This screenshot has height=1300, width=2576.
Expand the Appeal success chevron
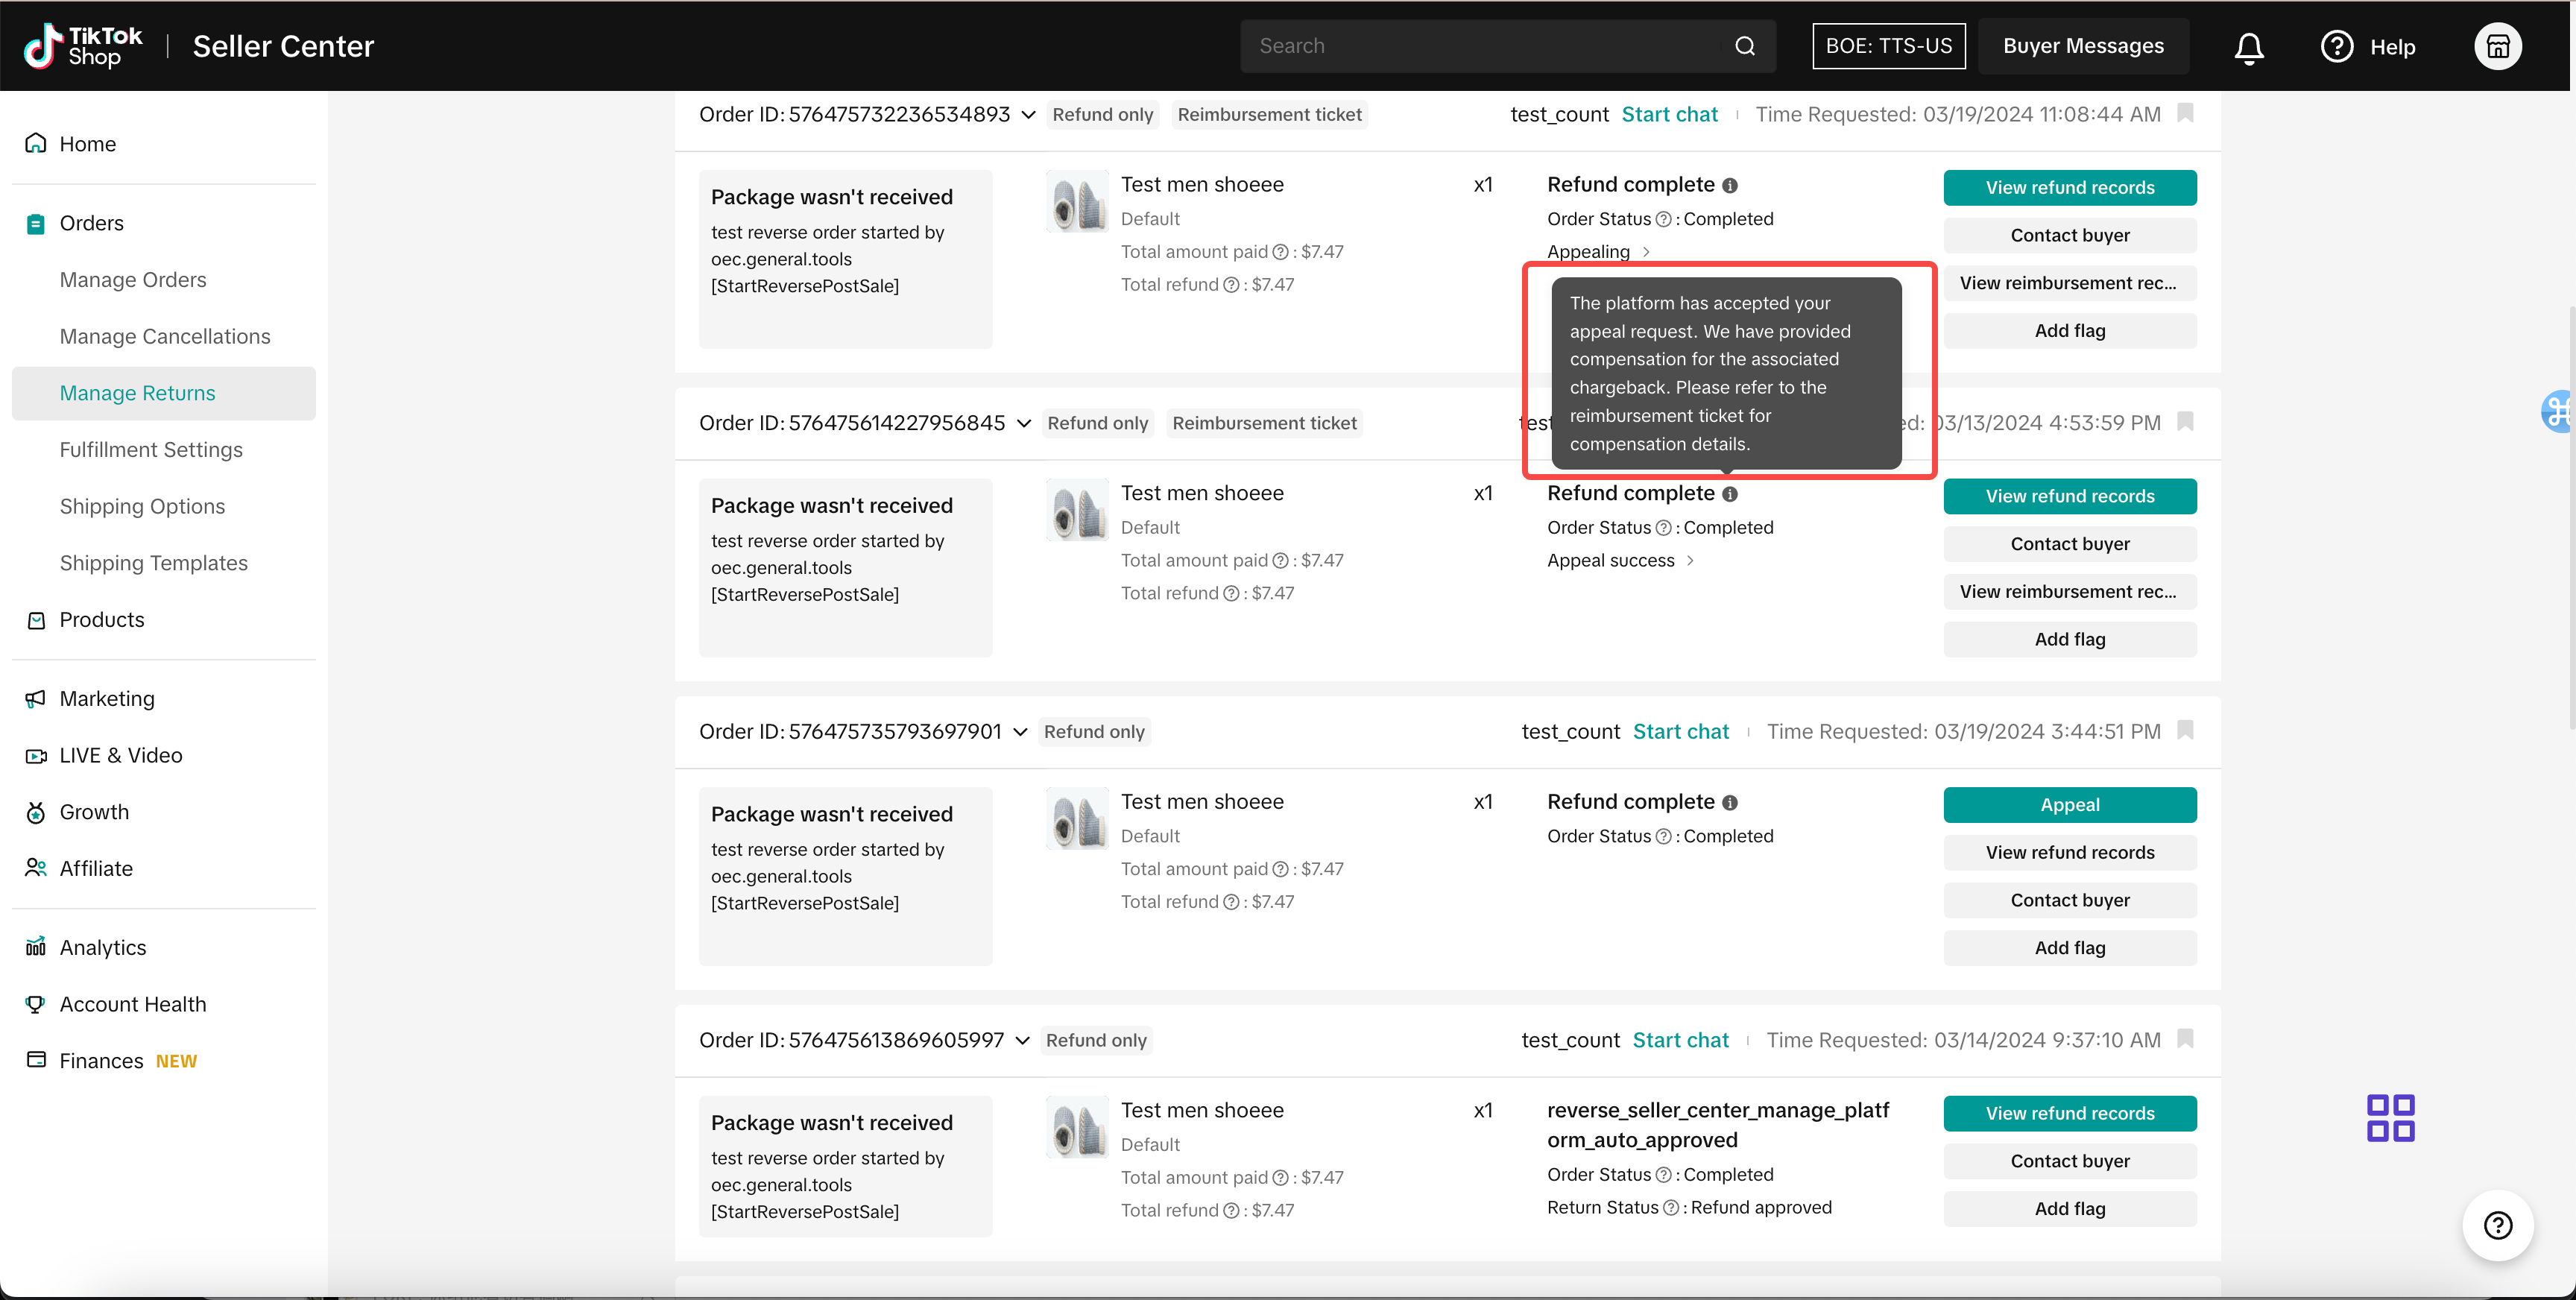point(1690,561)
